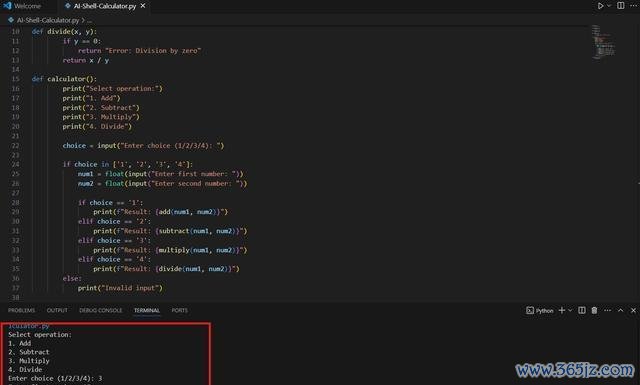Screen dimensions: 640x385
Task: Maximize the panel with the chevron-up icon
Action: (x=620, y=310)
